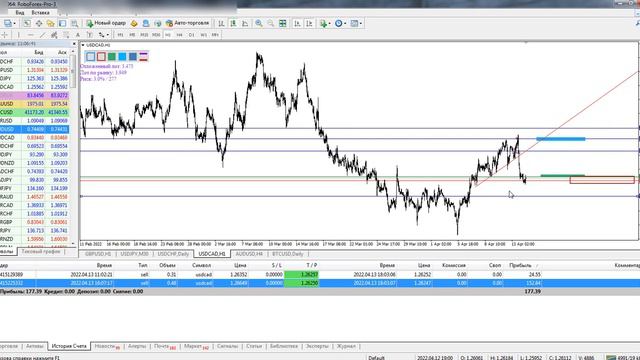Close the Market Watch panel
This screenshot has height=360, width=640.
click(74, 44)
